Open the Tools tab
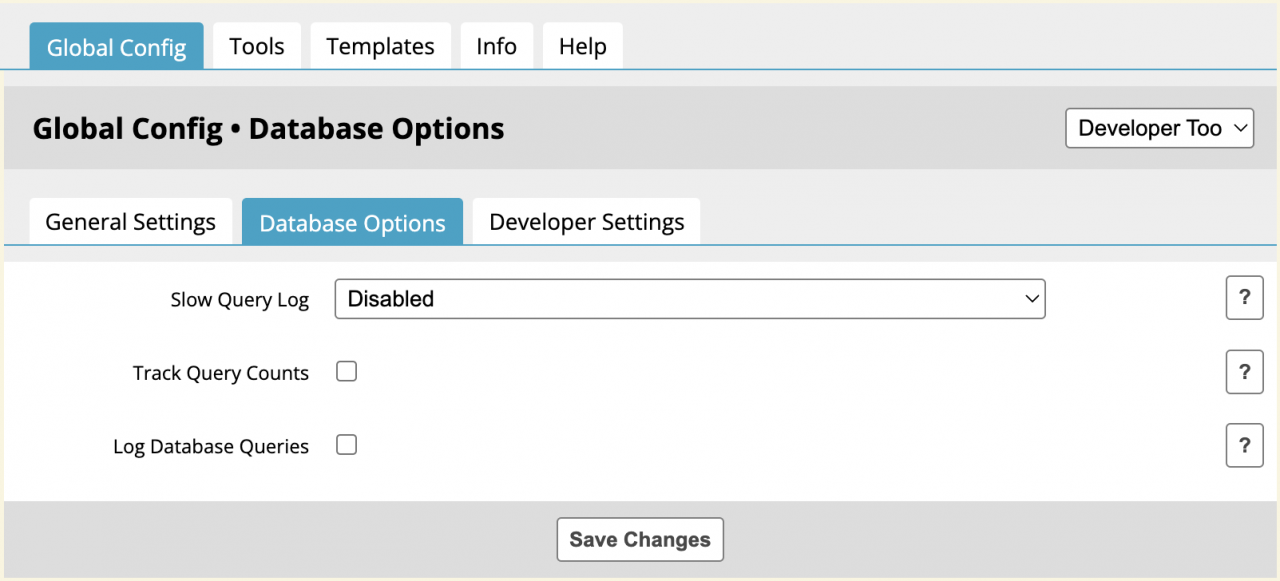The height and width of the screenshot is (581, 1280). (257, 47)
